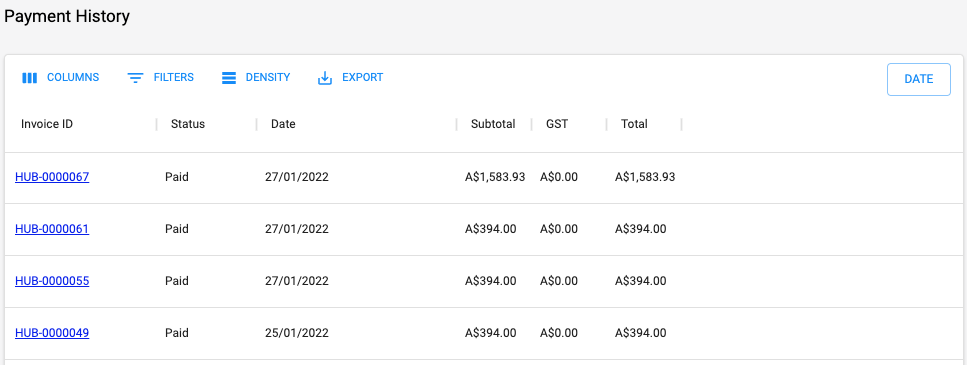This screenshot has width=967, height=365.
Task: Sort by Total column header
Action: [x=634, y=124]
